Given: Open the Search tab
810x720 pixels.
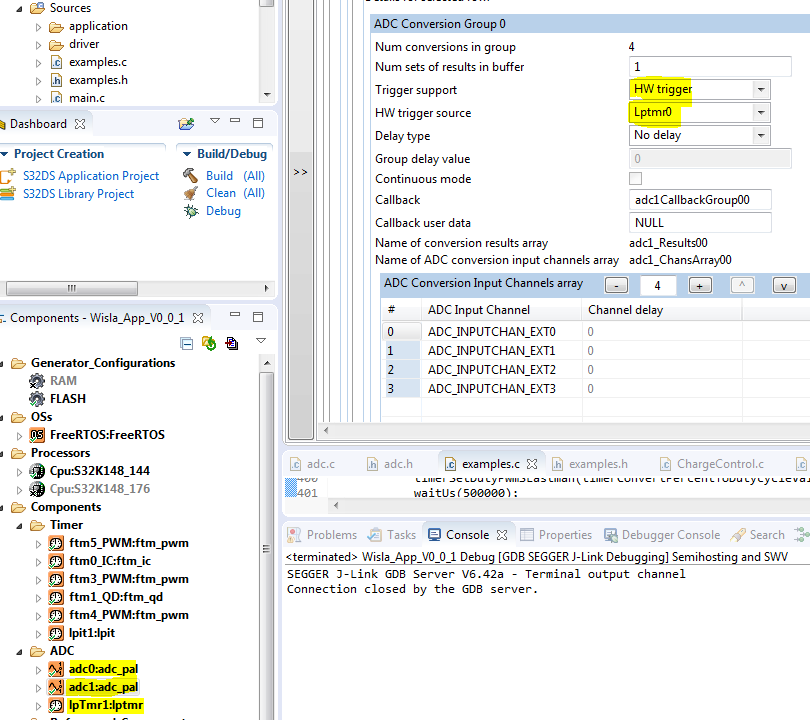Looking at the screenshot, I should pos(757,535).
